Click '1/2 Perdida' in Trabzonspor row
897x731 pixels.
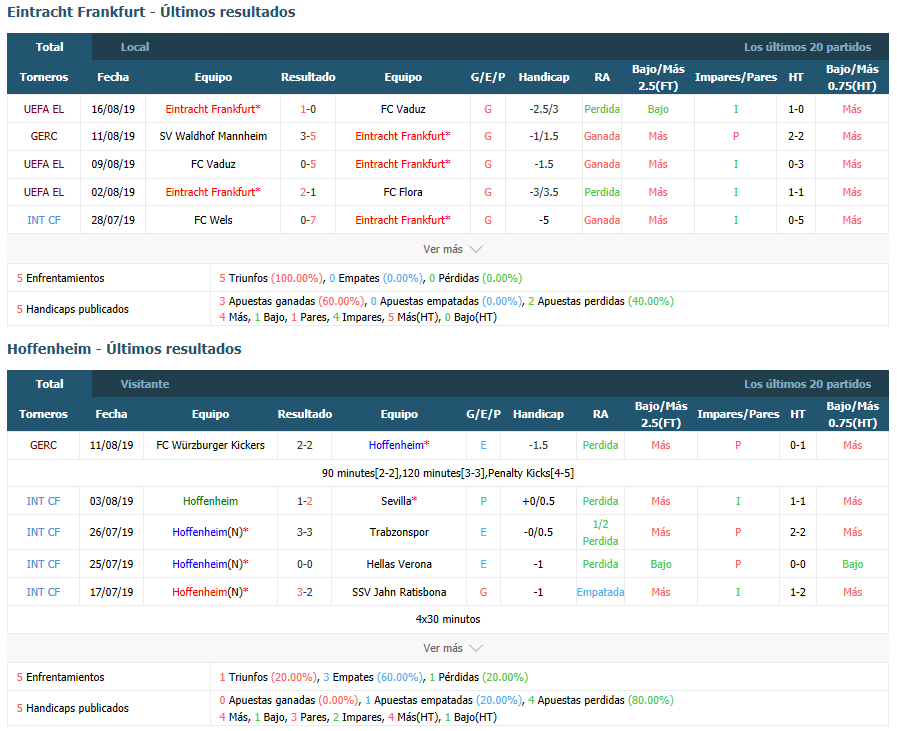(600, 533)
